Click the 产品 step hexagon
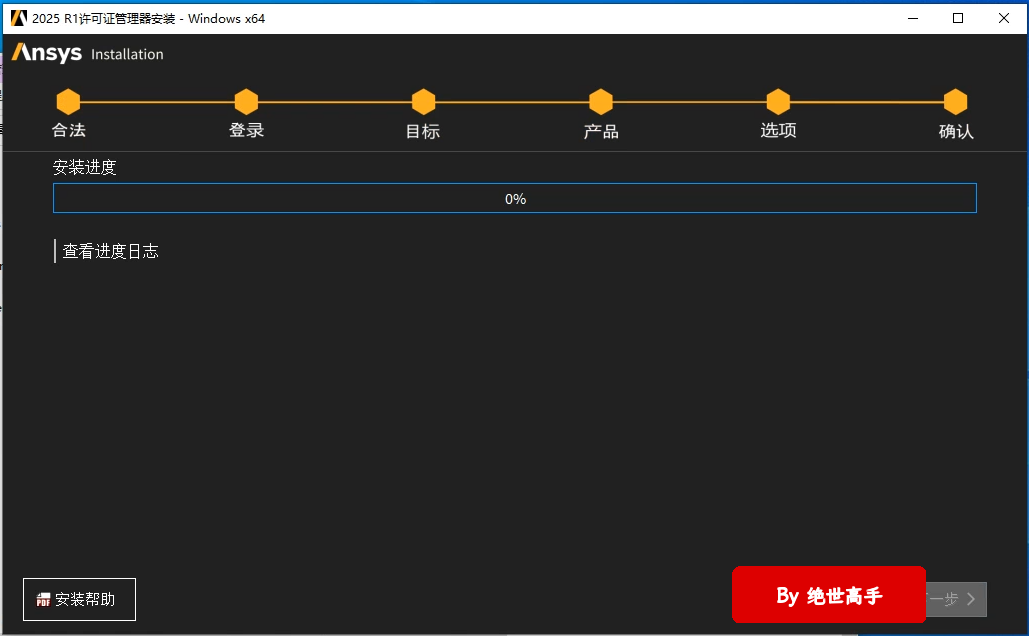This screenshot has width=1029, height=636. click(x=600, y=102)
